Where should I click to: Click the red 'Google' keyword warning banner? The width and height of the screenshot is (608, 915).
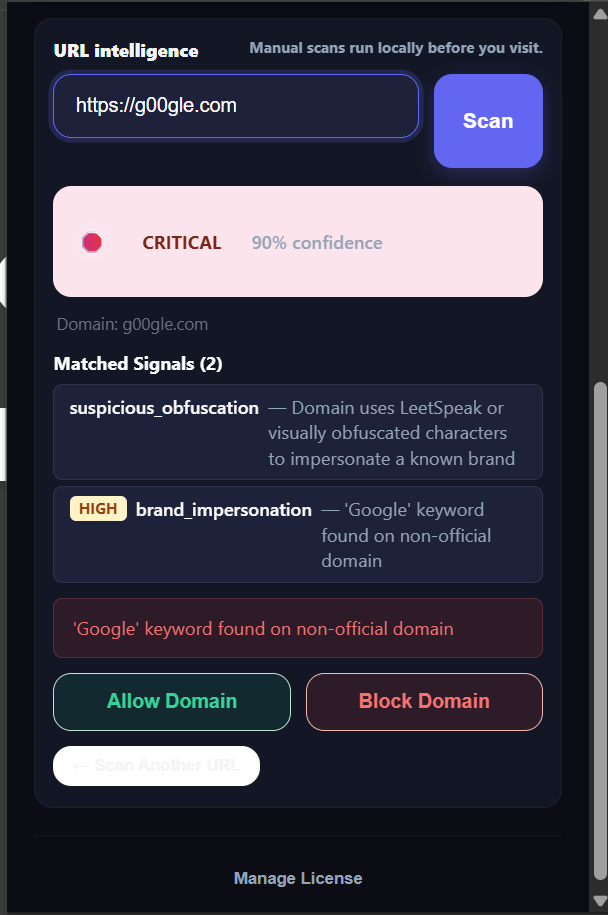coord(298,628)
